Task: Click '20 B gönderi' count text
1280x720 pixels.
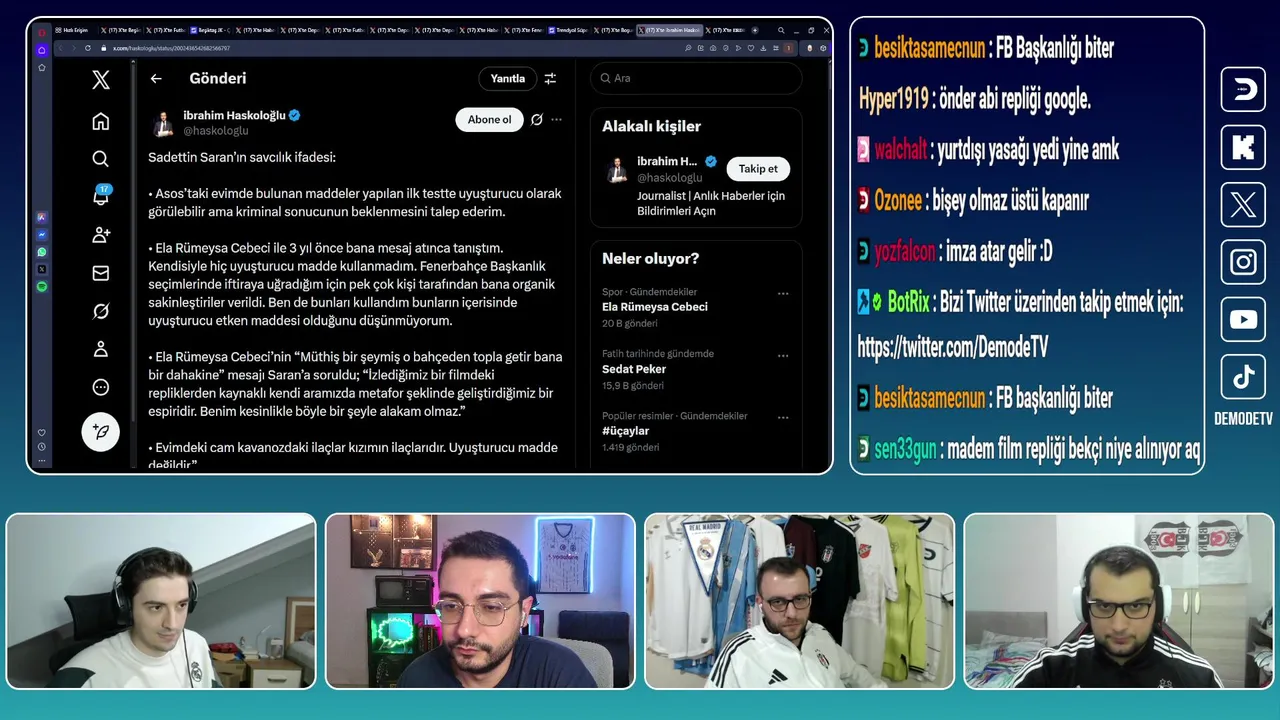Action: pyautogui.click(x=630, y=324)
